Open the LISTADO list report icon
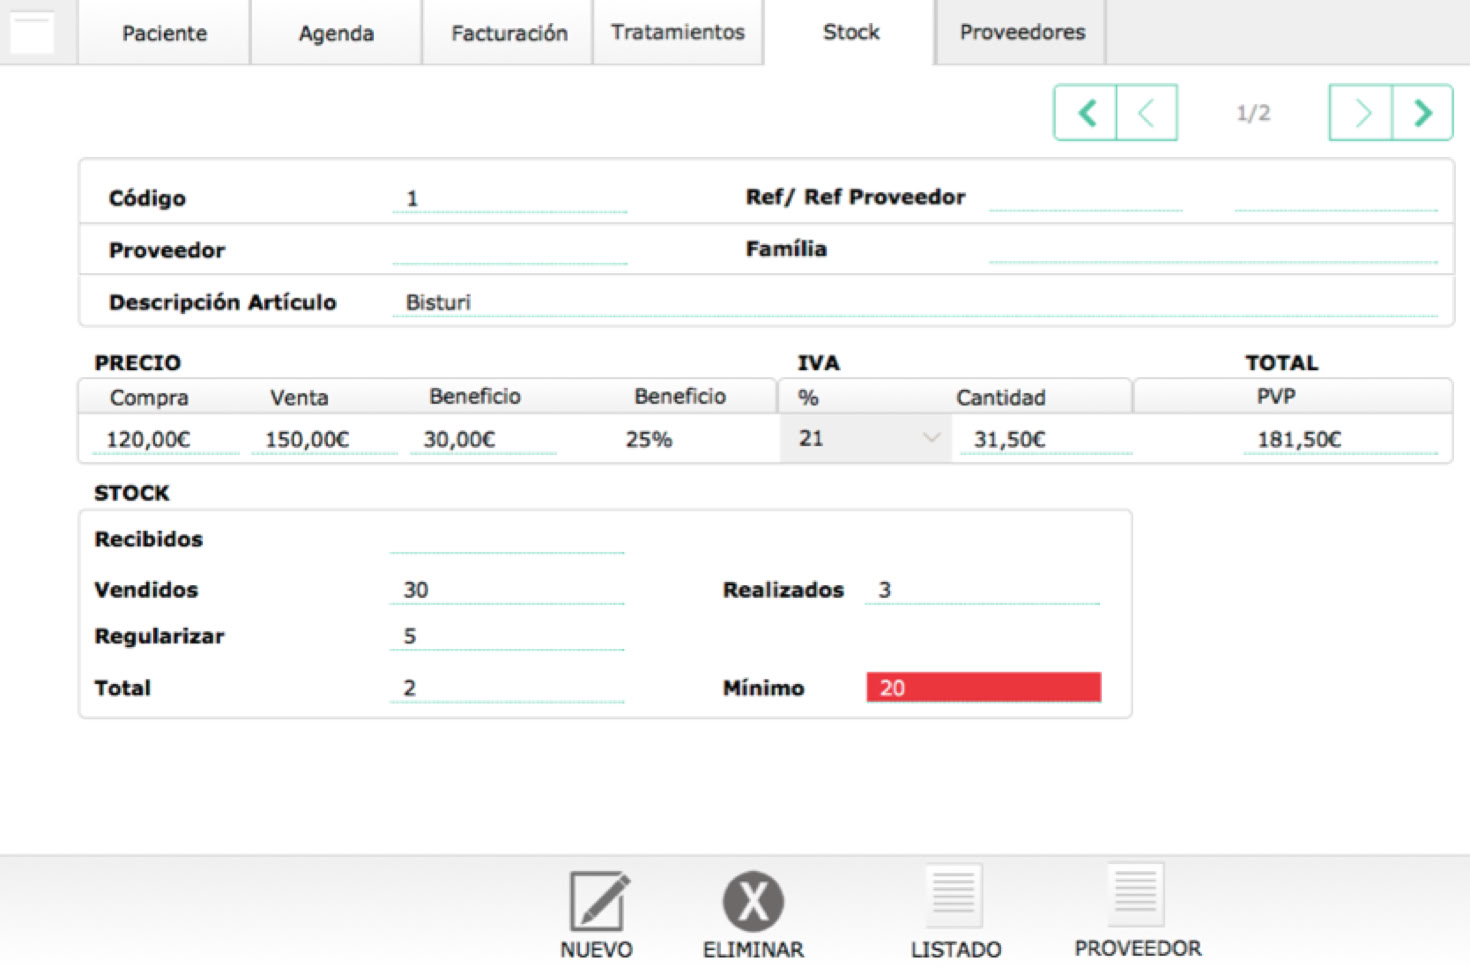Viewport: 1470px width, 968px height. 954,897
